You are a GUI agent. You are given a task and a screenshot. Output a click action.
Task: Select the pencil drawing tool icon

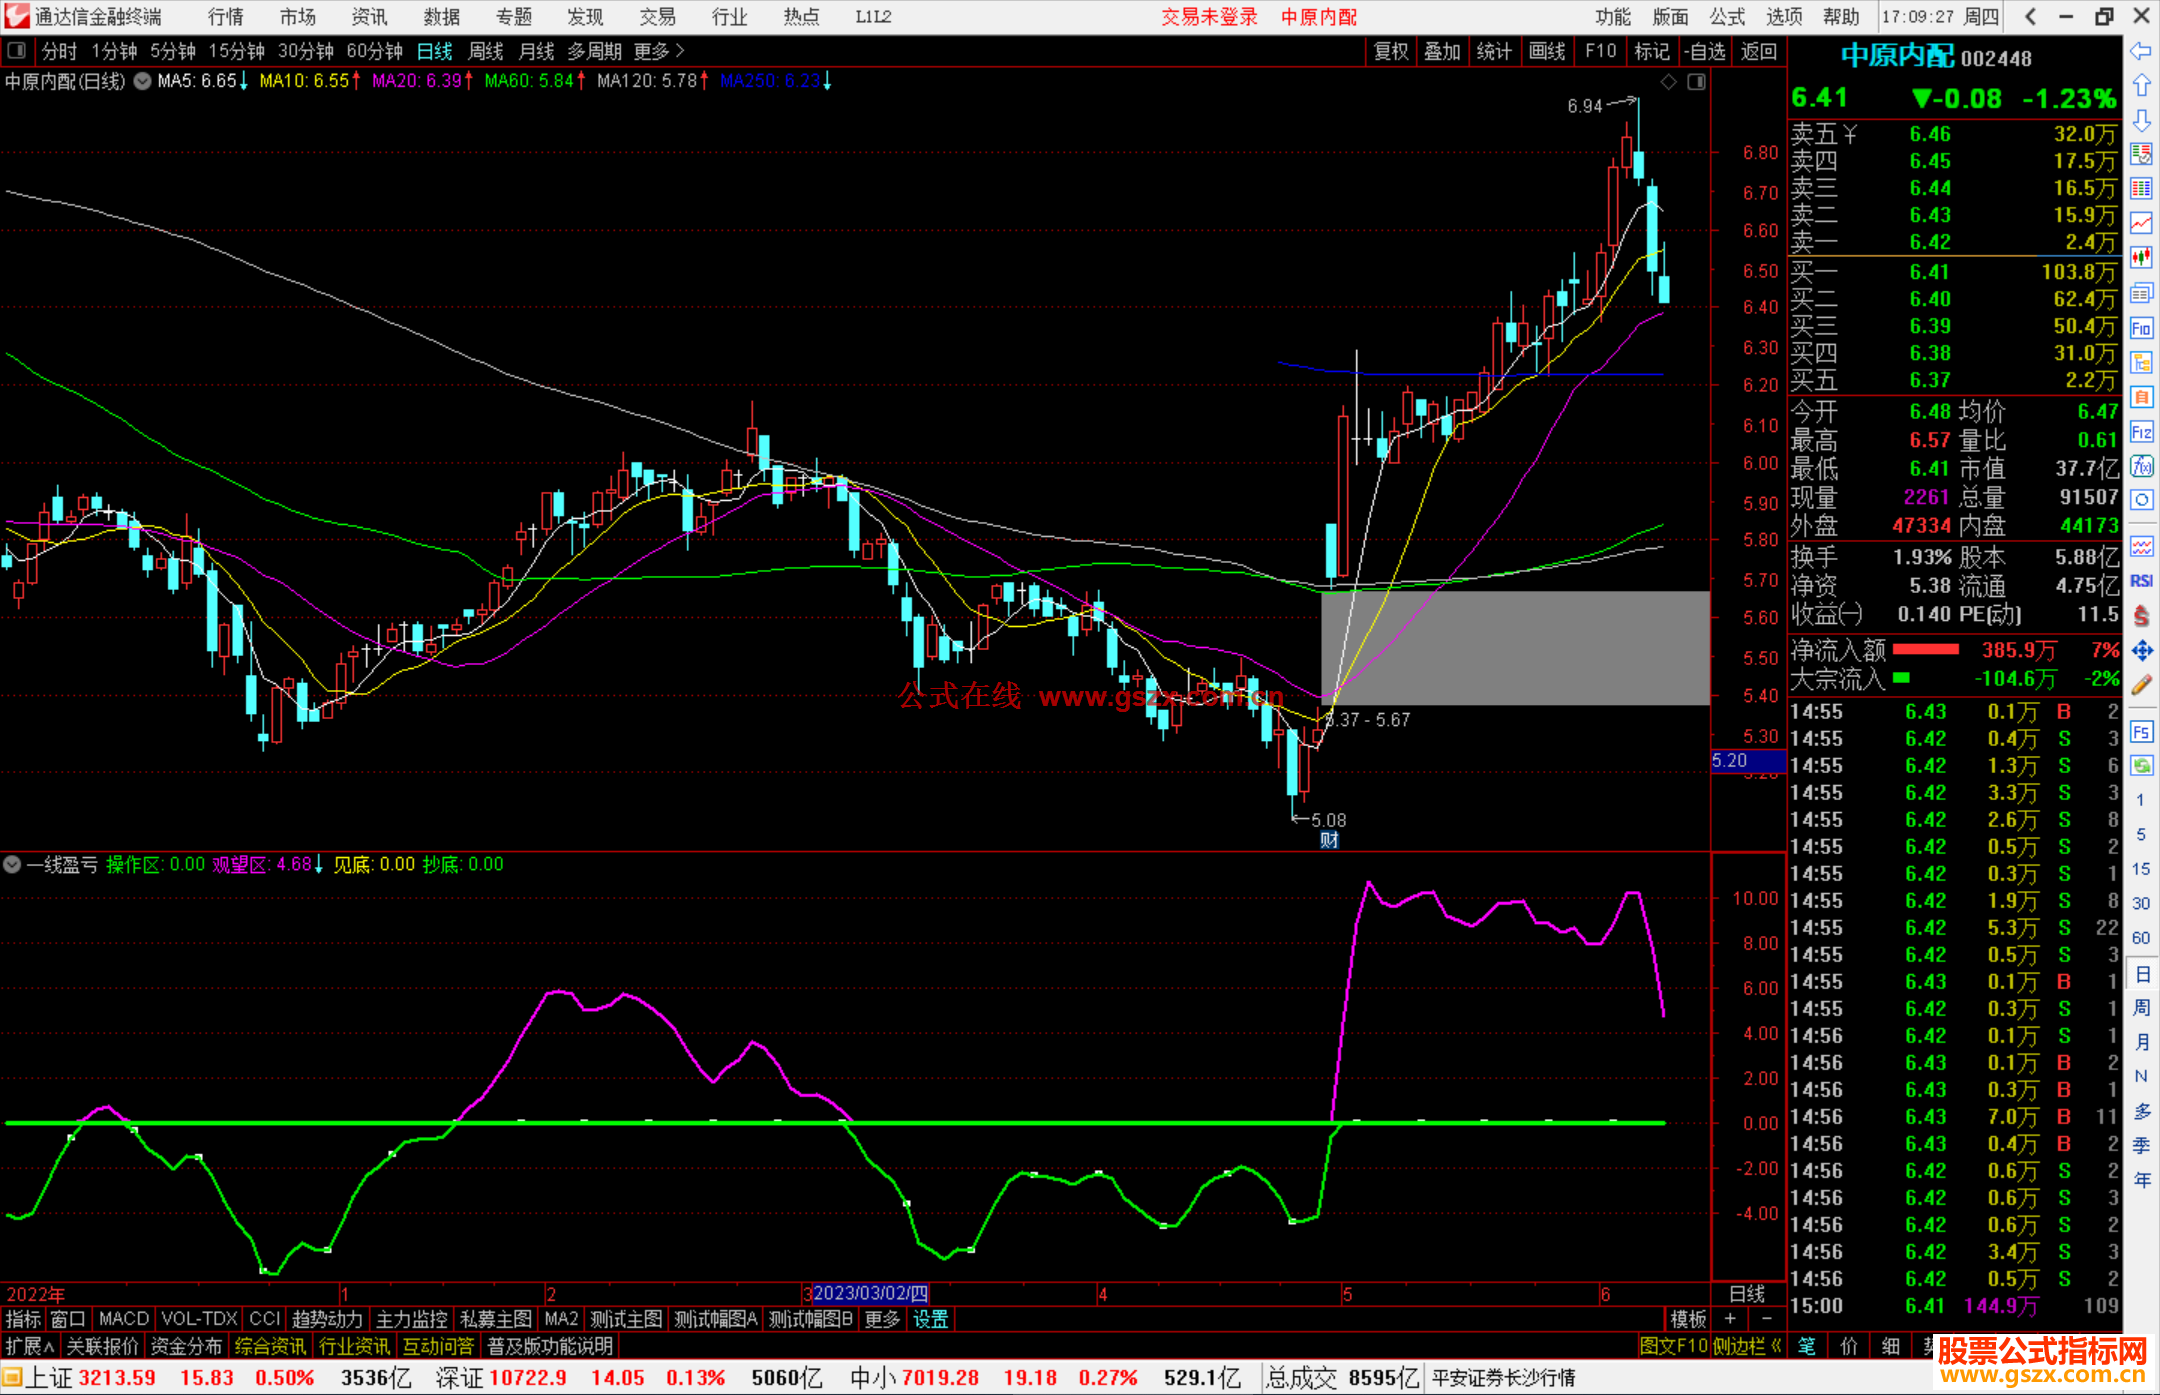coord(2141,685)
